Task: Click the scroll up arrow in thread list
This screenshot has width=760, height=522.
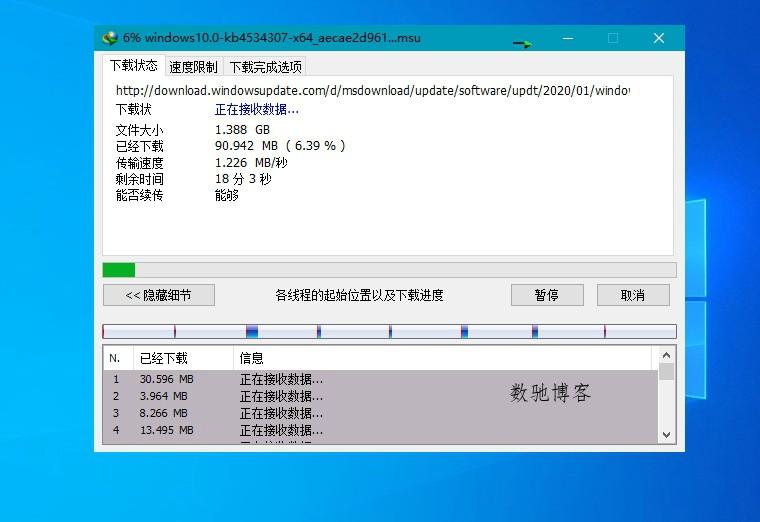Action: pos(666,355)
